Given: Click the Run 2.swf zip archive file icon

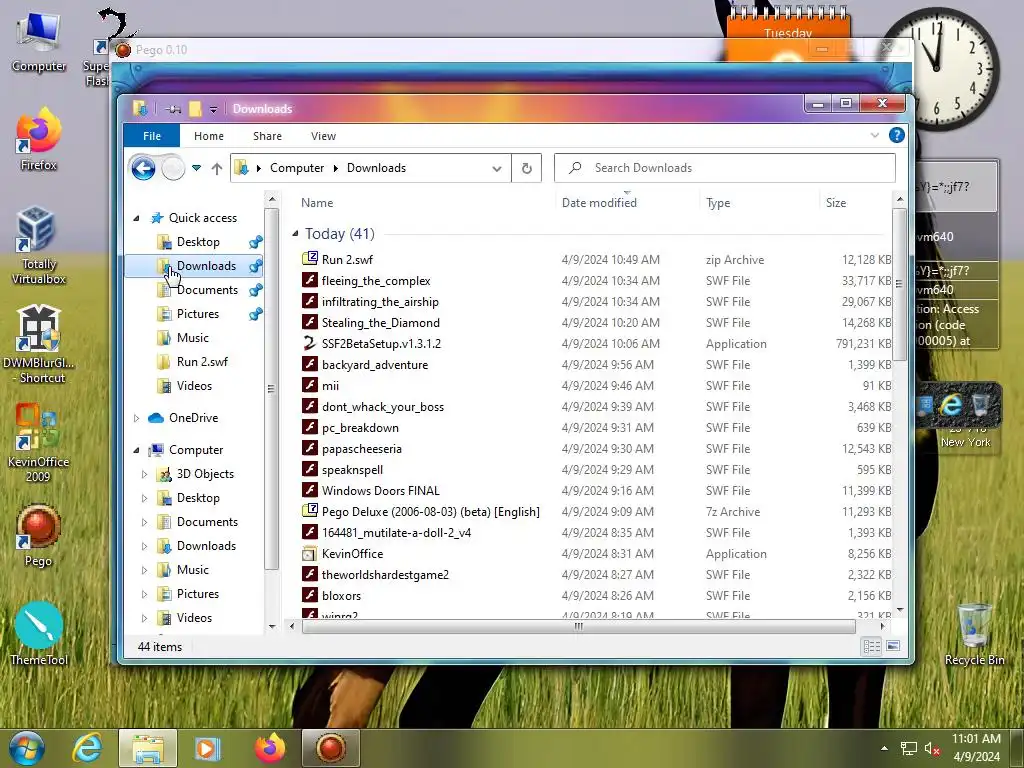Looking at the screenshot, I should (x=310, y=259).
